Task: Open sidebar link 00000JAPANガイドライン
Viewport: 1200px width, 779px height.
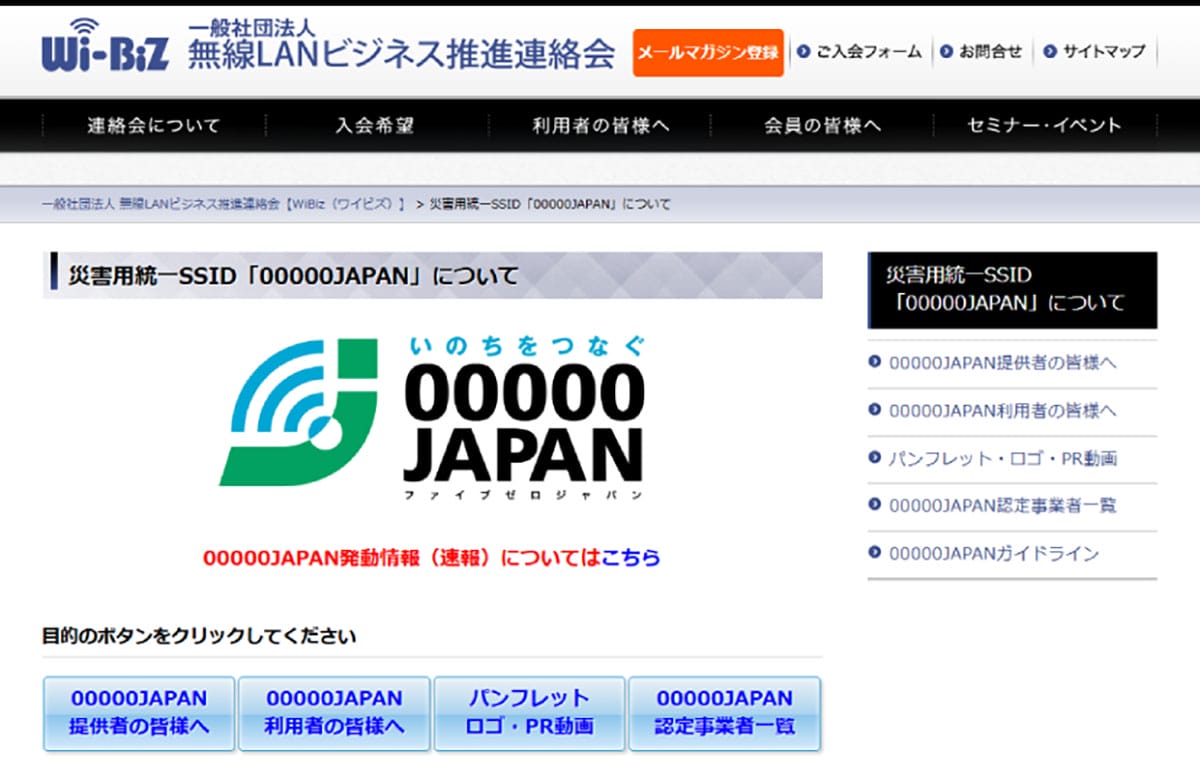Action: pyautogui.click(x=993, y=553)
